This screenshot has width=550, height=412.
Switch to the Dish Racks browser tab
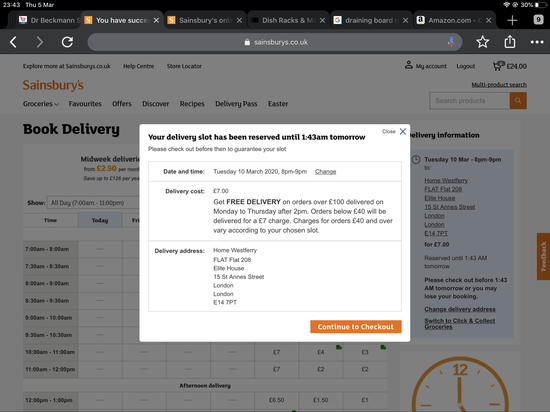(x=289, y=20)
